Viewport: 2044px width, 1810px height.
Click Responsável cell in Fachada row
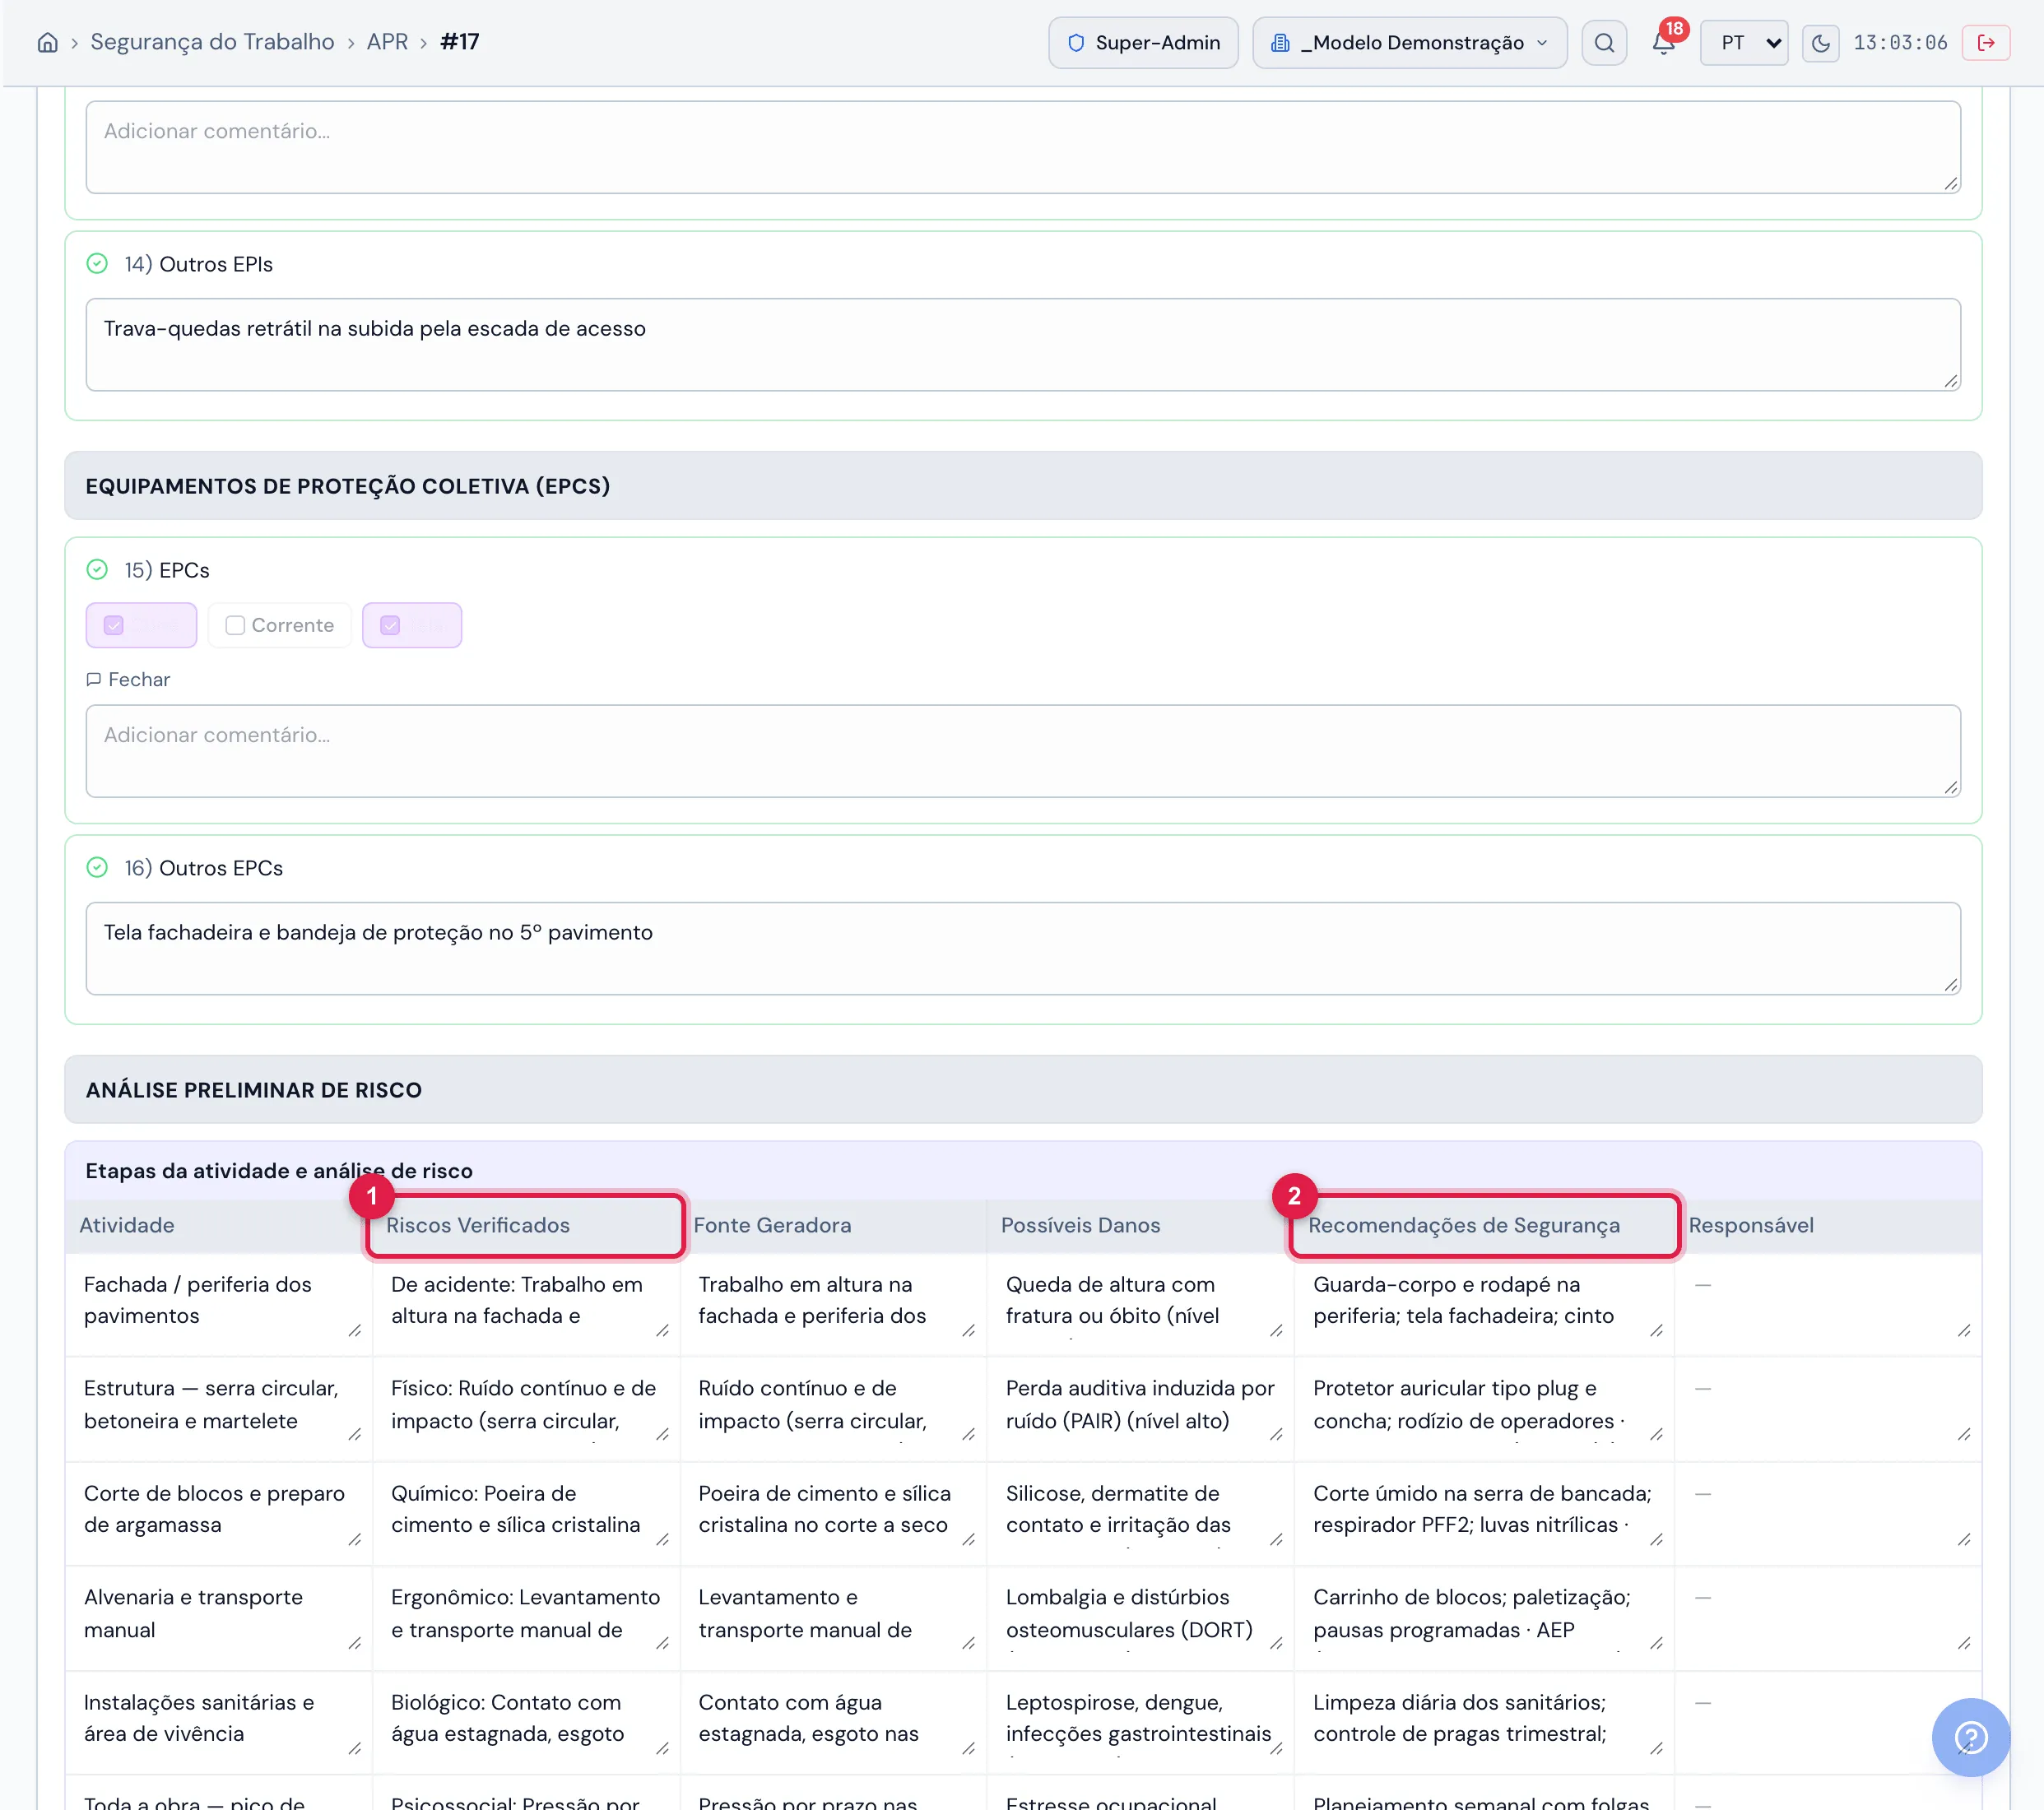pyautogui.click(x=1829, y=1303)
